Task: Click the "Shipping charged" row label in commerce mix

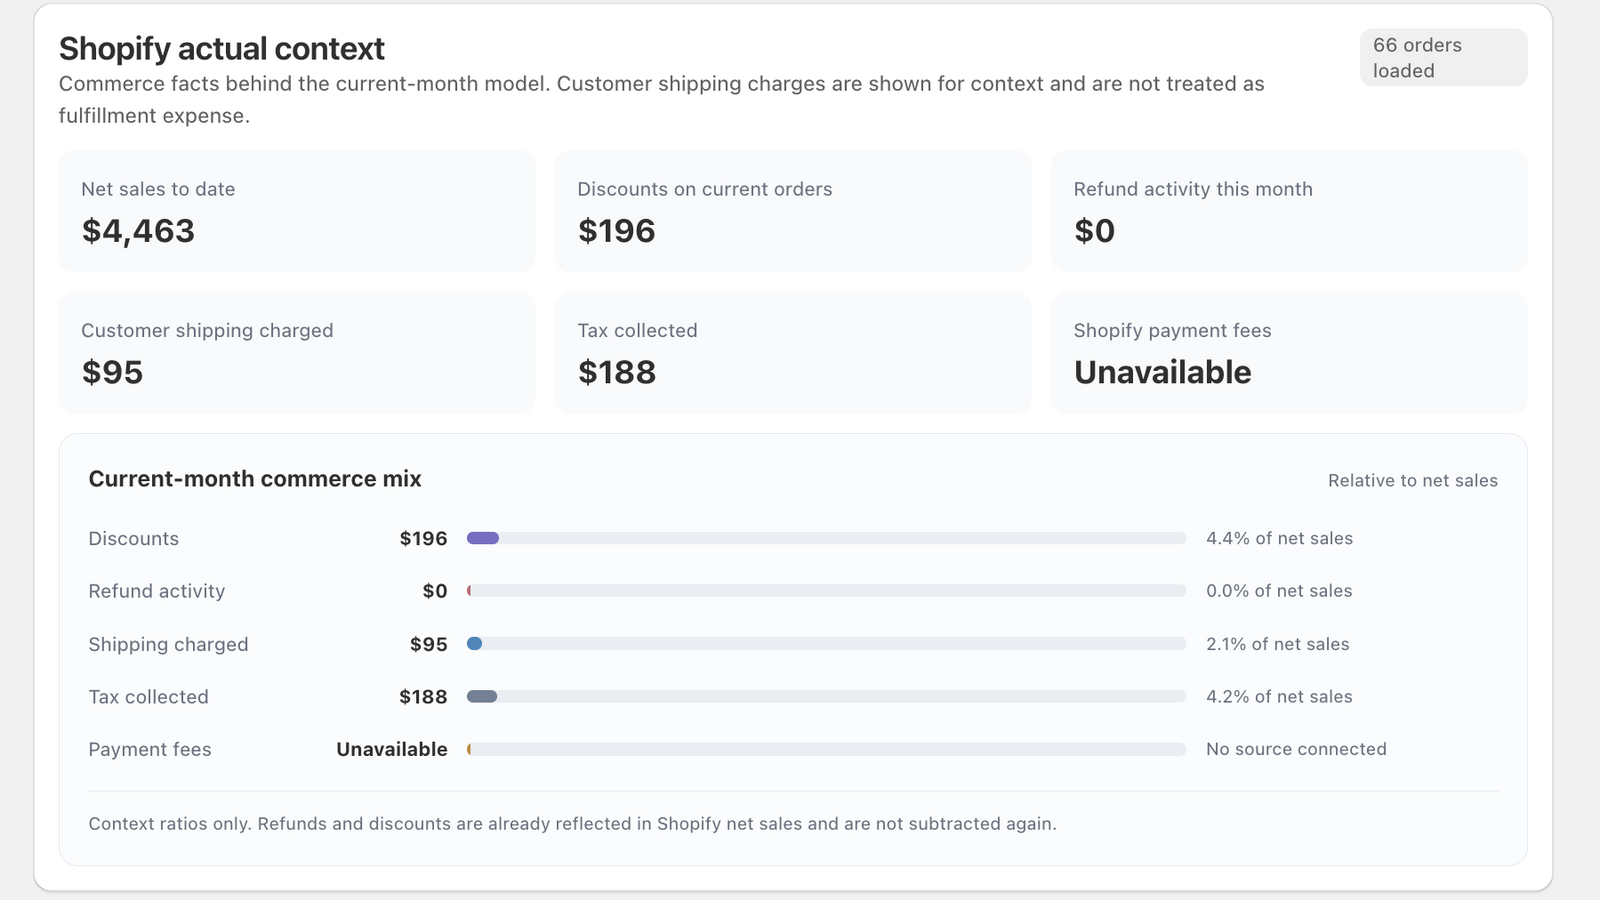Action: 169,644
